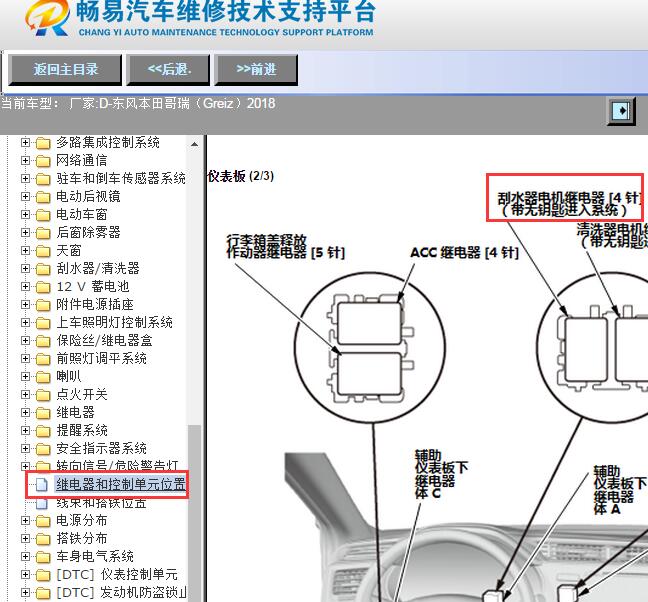The width and height of the screenshot is (648, 602).
Task: Click the [DTC] 仪表控制单元 folder icon
Action: tap(43, 575)
